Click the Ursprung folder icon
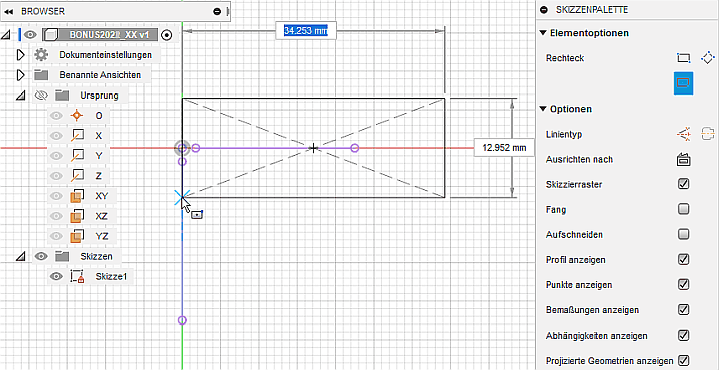The height and width of the screenshot is (370, 719). (62, 95)
